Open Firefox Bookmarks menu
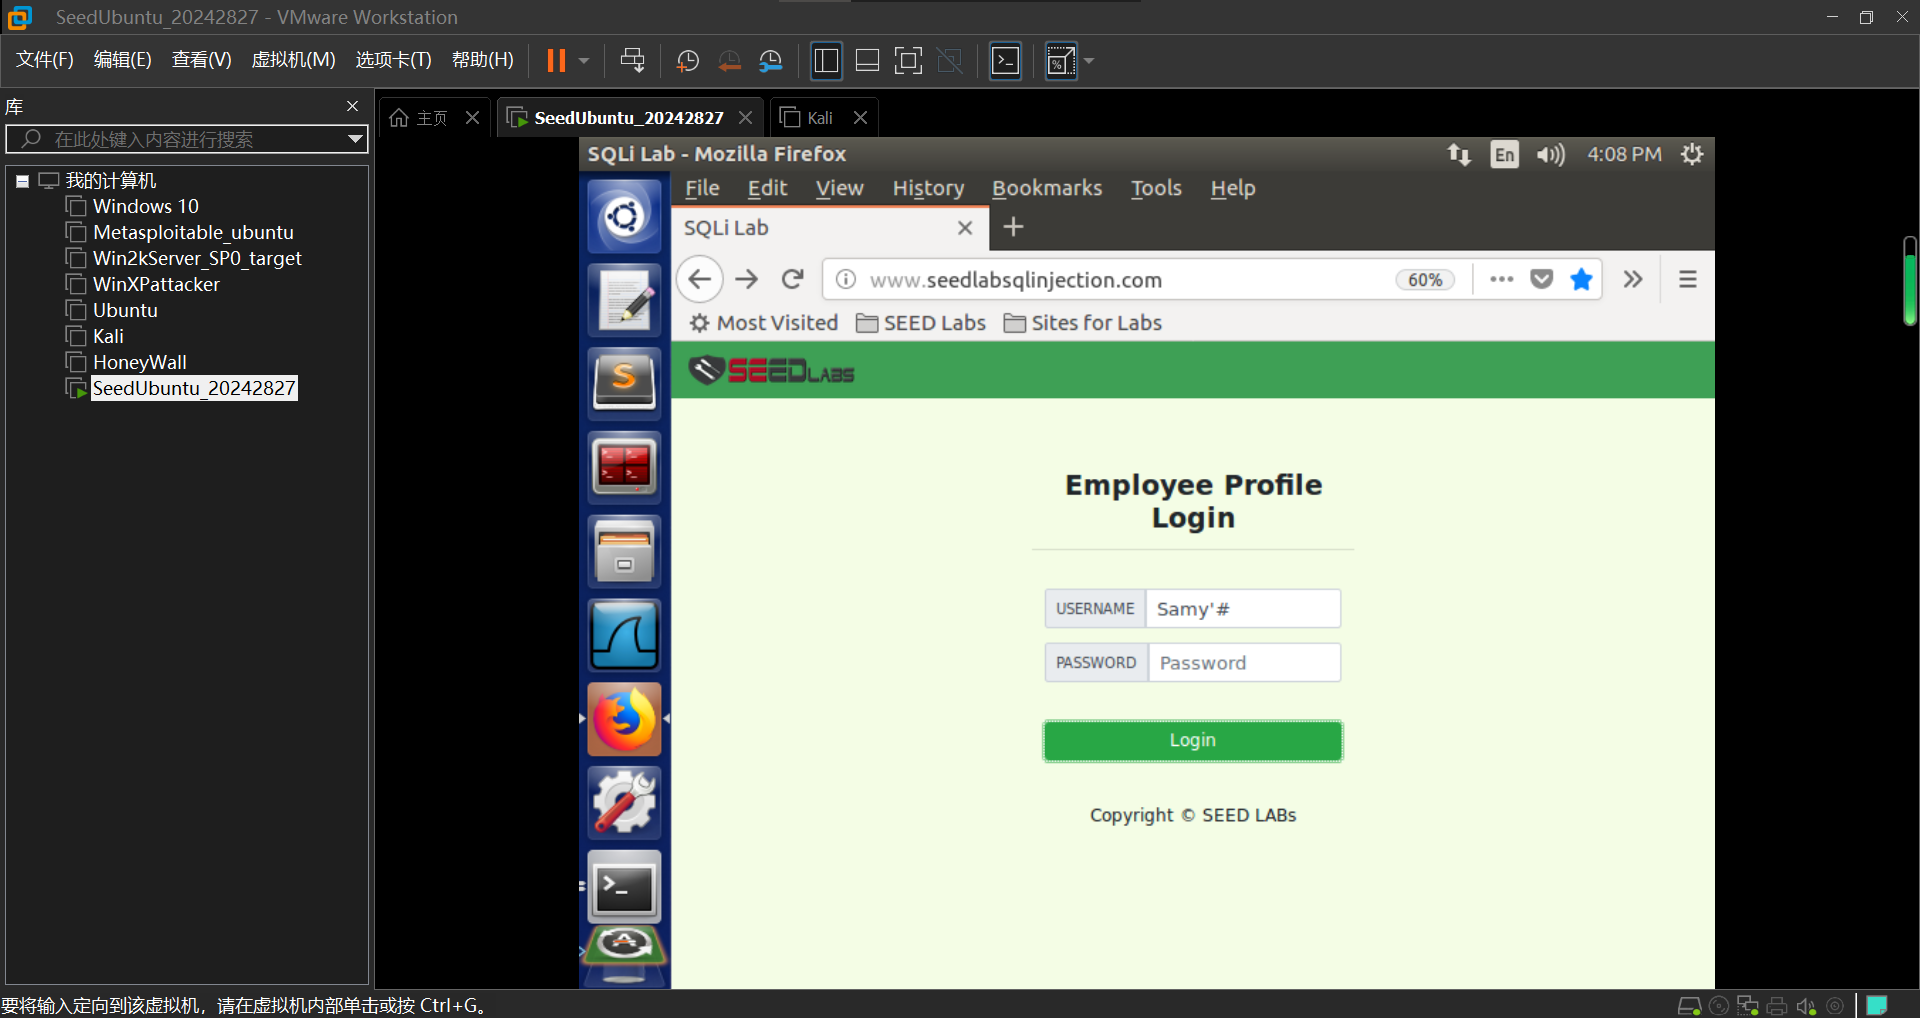The width and height of the screenshot is (1920, 1018). (1047, 188)
